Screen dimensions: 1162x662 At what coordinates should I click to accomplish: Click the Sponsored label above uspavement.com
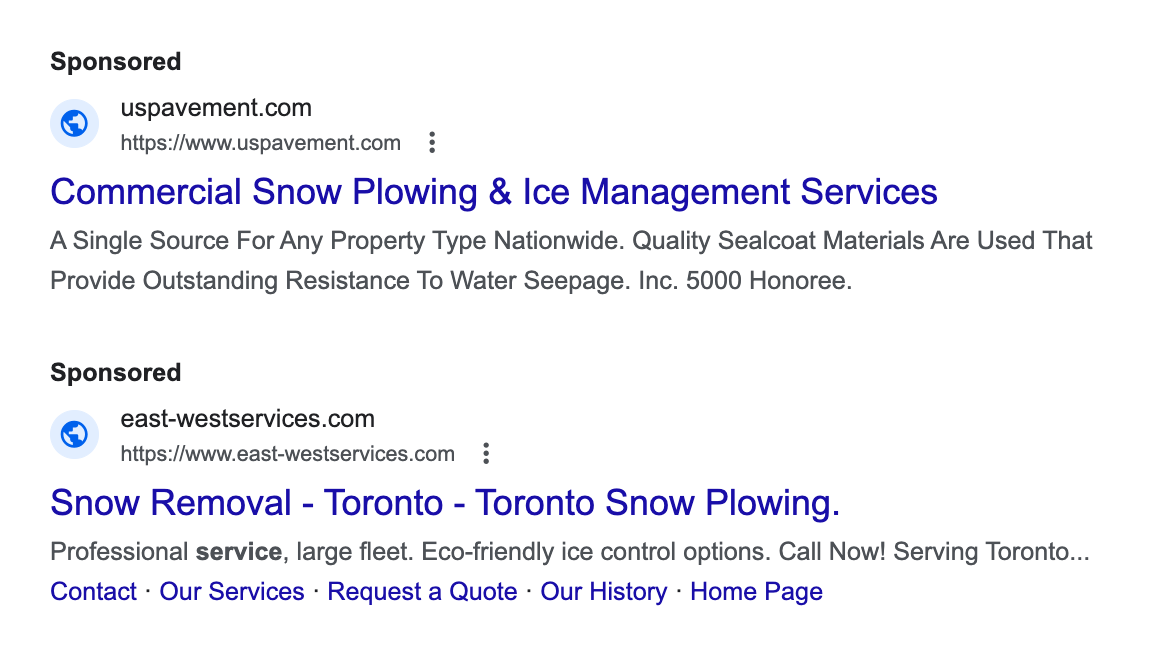pos(116,62)
